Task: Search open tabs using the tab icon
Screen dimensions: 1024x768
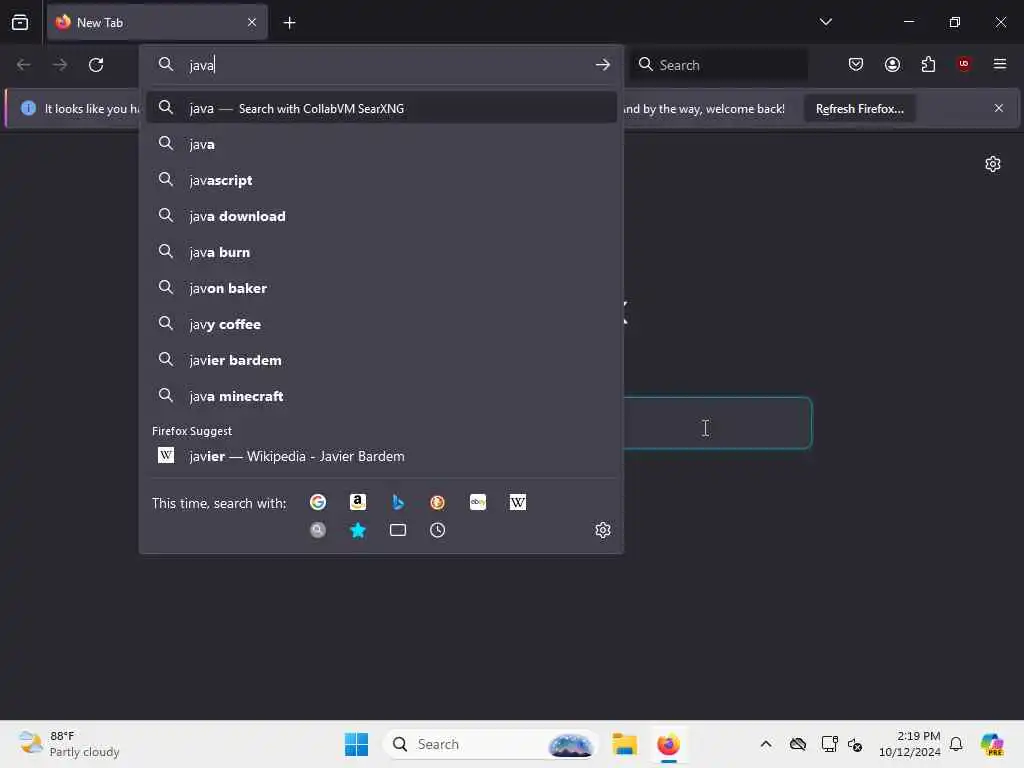Action: click(398, 530)
